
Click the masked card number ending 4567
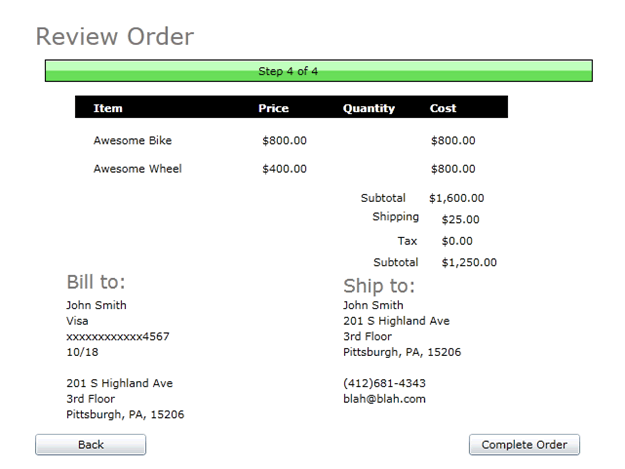click(118, 336)
